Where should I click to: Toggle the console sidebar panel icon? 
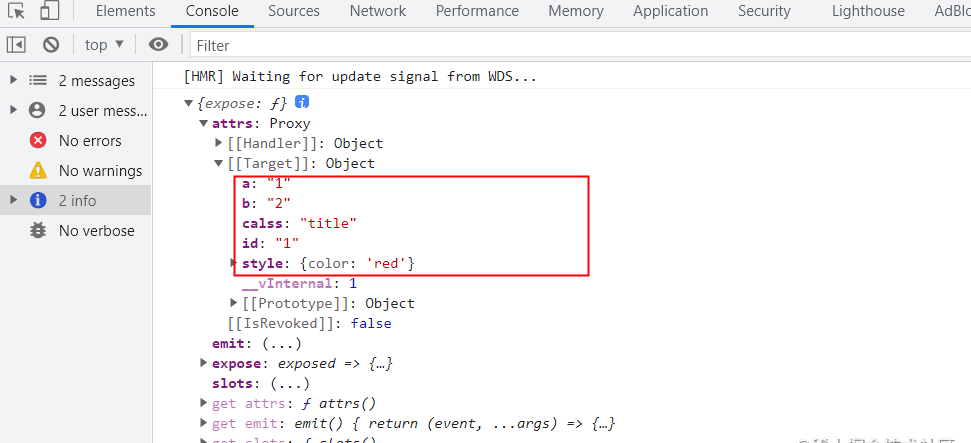pyautogui.click(x=16, y=45)
